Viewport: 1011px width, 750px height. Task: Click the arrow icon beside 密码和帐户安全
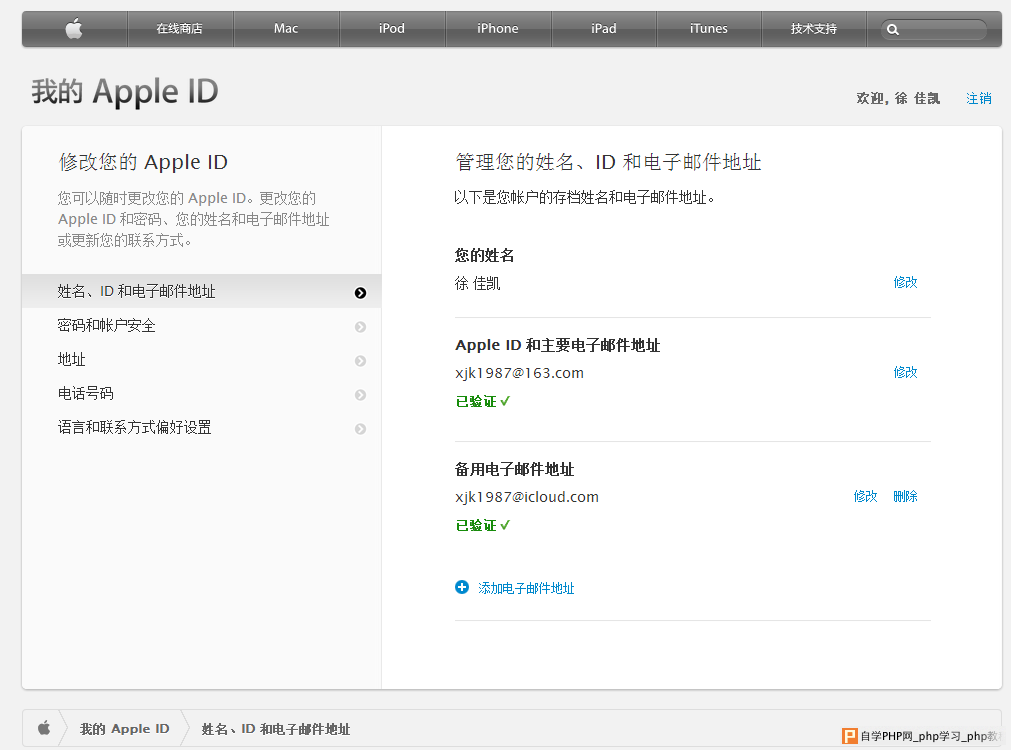[x=360, y=327]
